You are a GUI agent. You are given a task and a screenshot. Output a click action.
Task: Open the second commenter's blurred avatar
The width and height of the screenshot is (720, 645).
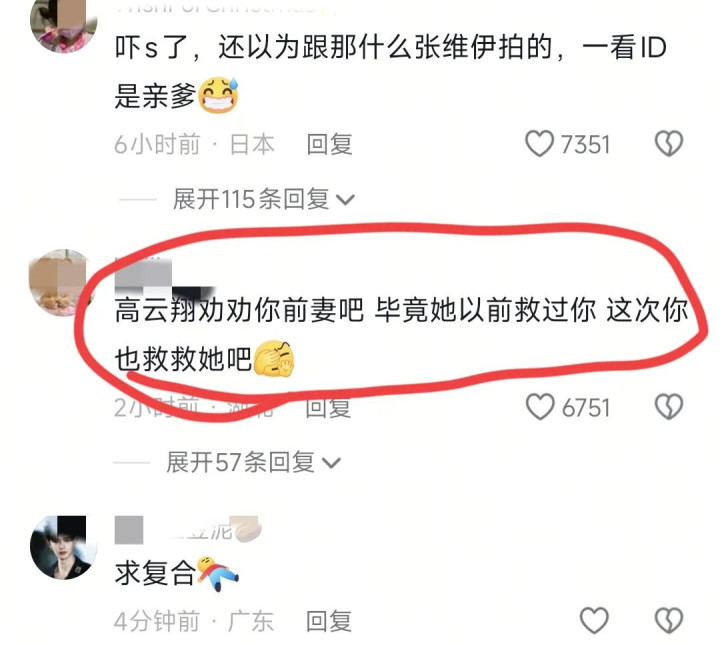point(60,282)
